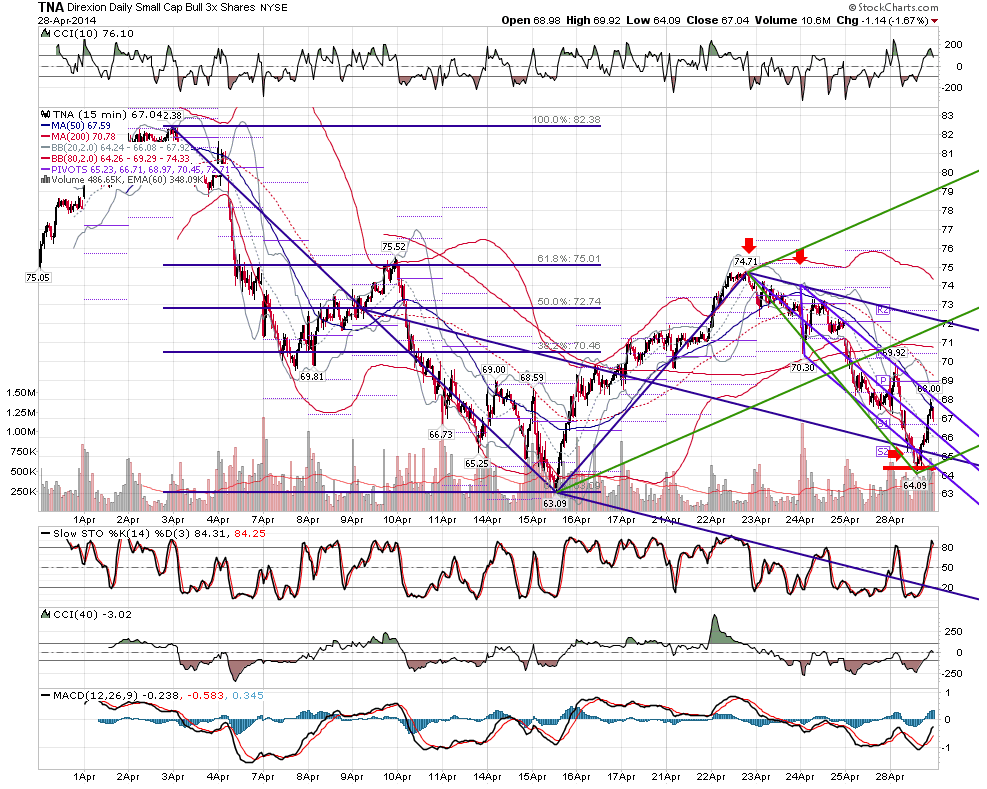Click the 61.8%: 75.01 Fibonacci label

tap(568, 258)
